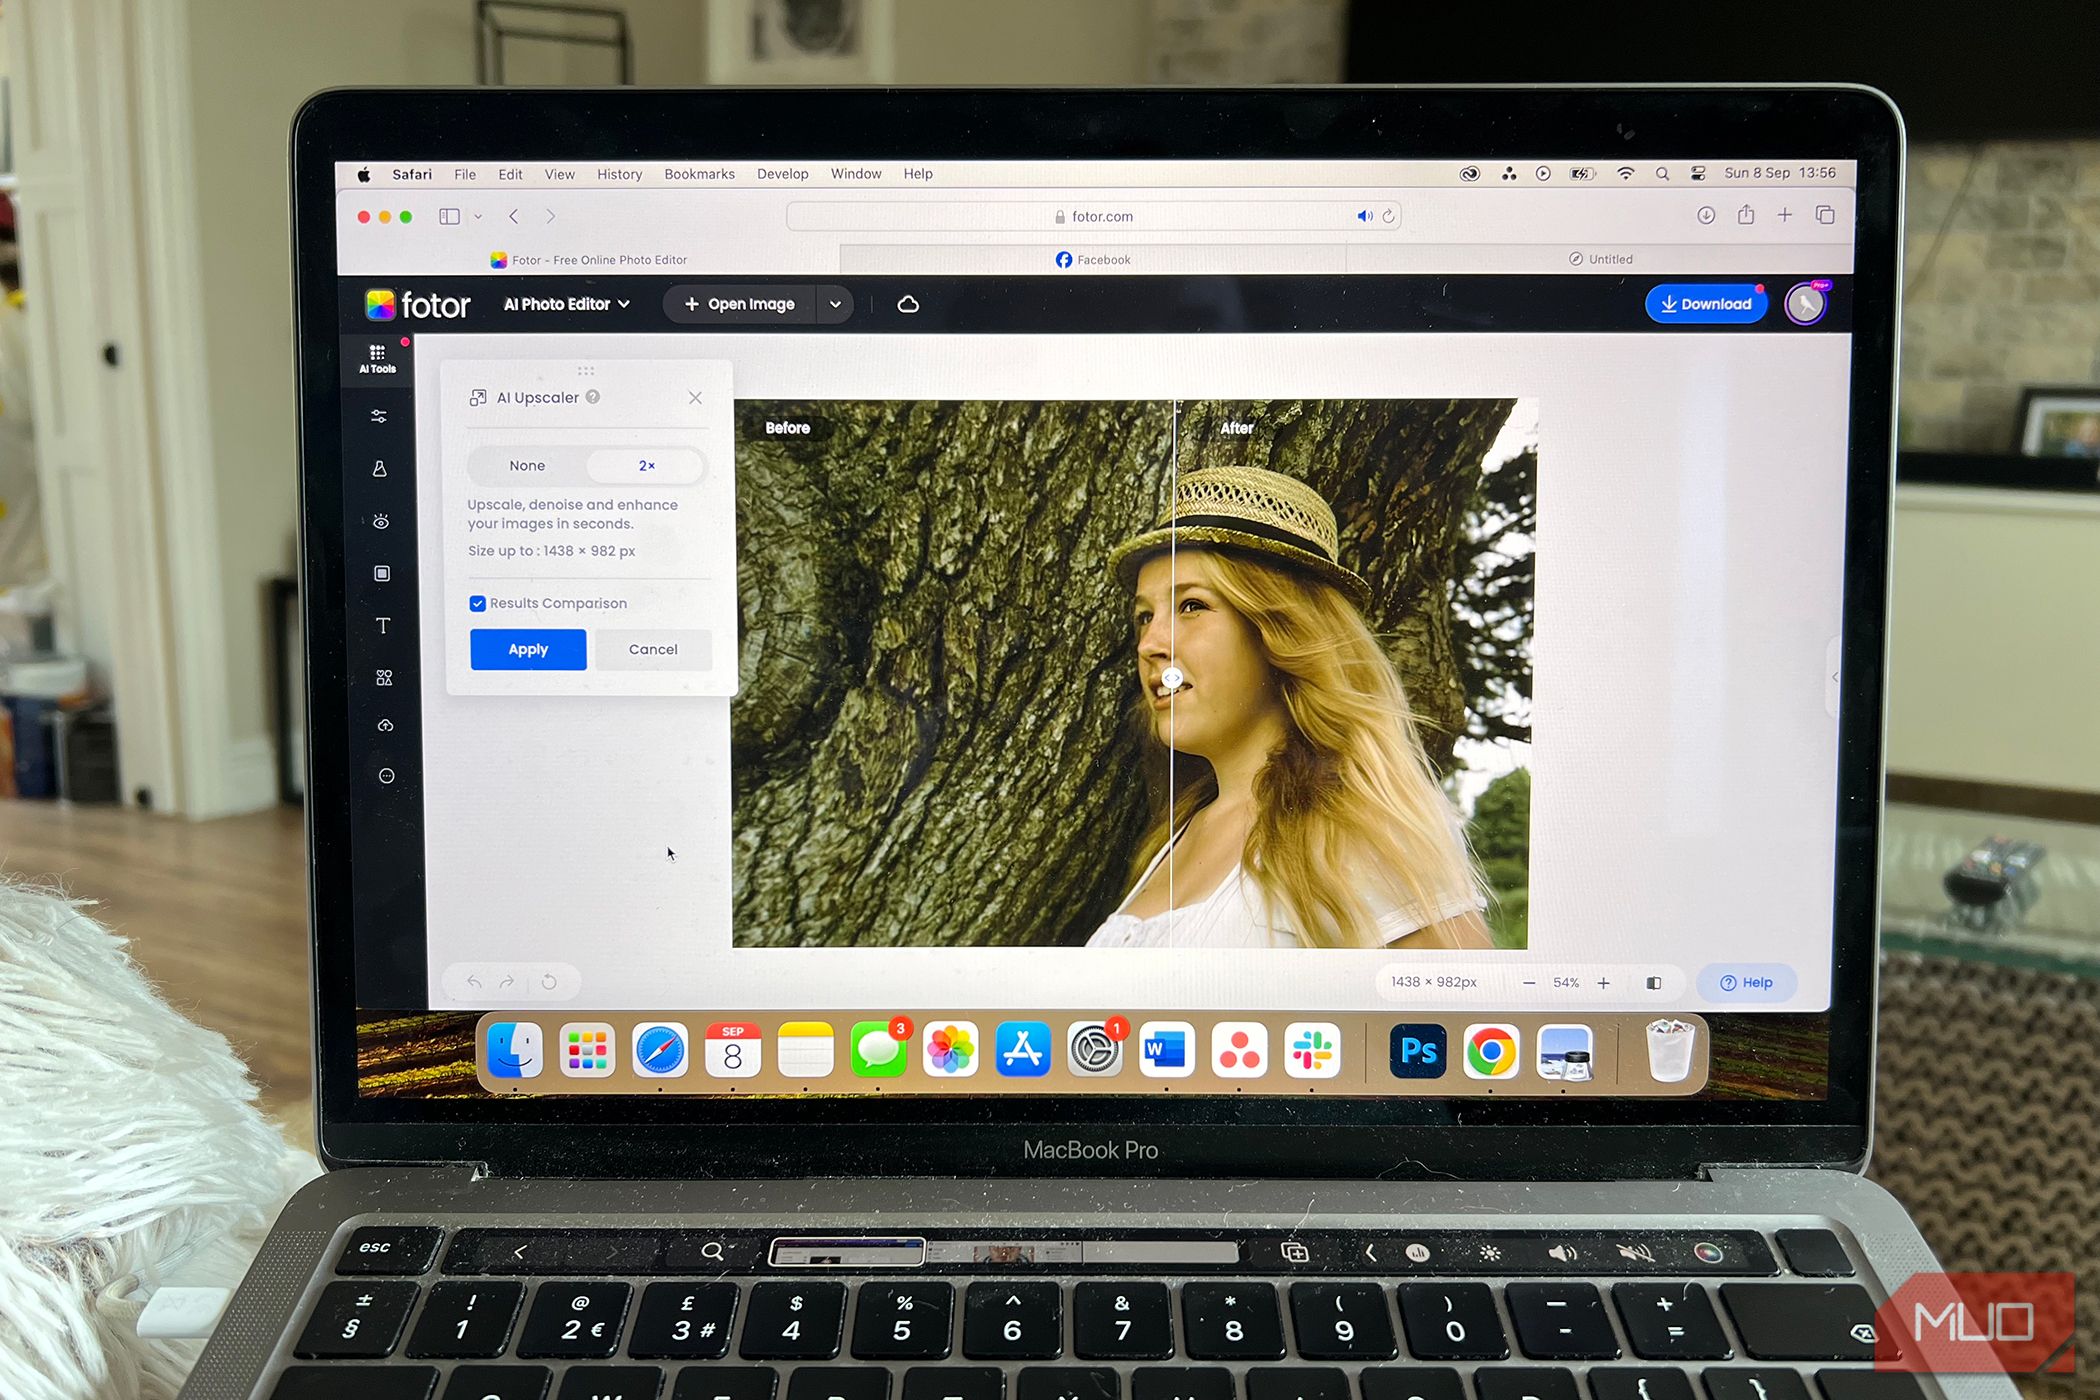Open the Beauty eye tool in sidebar
This screenshot has height=1400, width=2100.
click(x=381, y=521)
